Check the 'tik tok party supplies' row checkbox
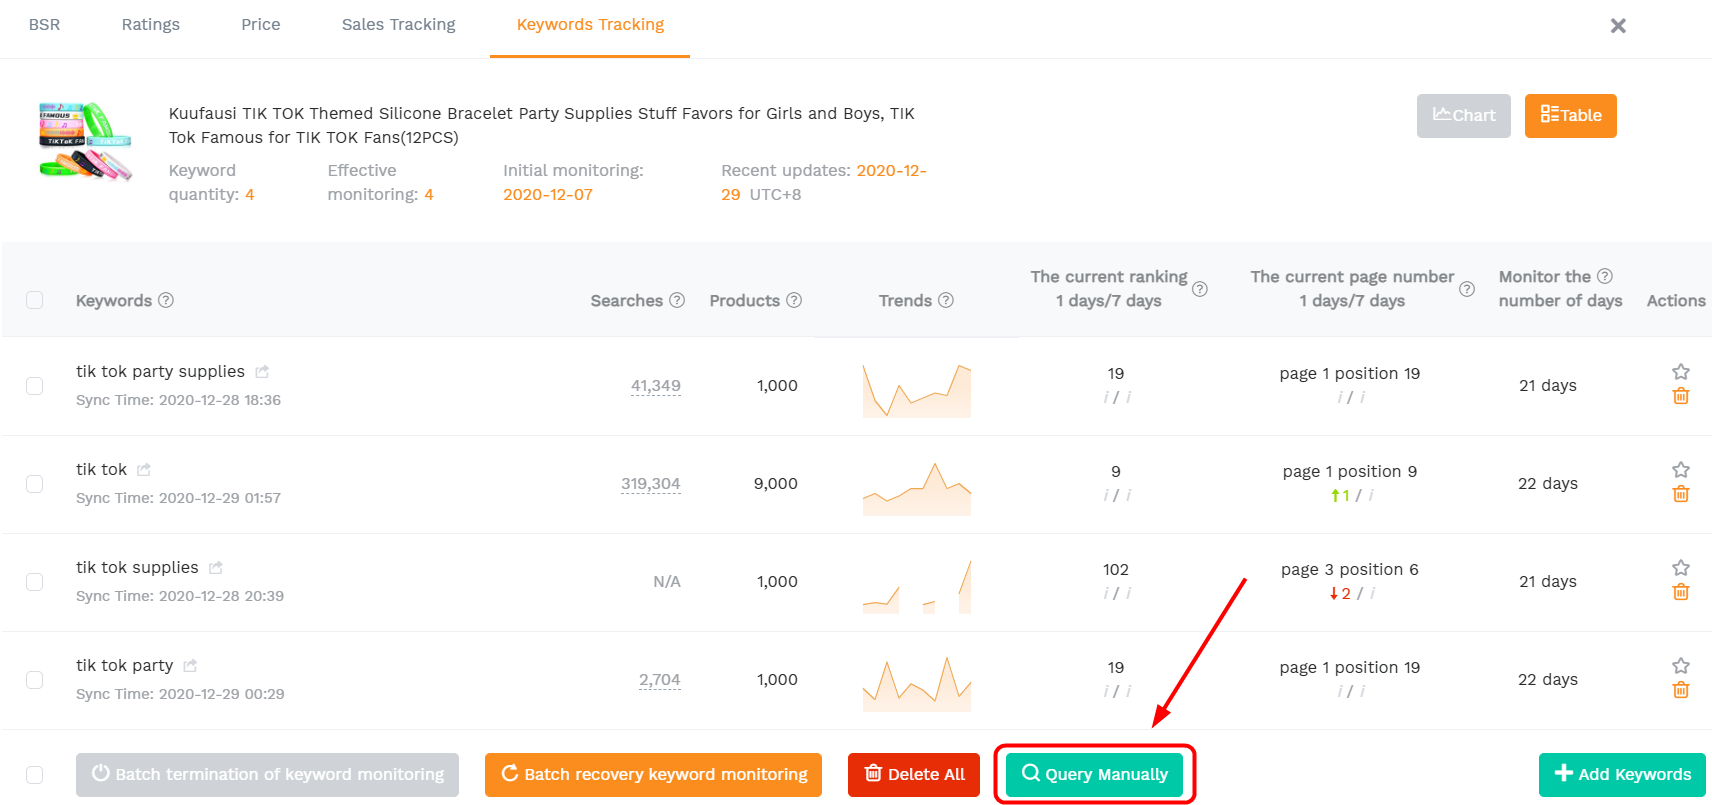1712x805 pixels. 35,386
